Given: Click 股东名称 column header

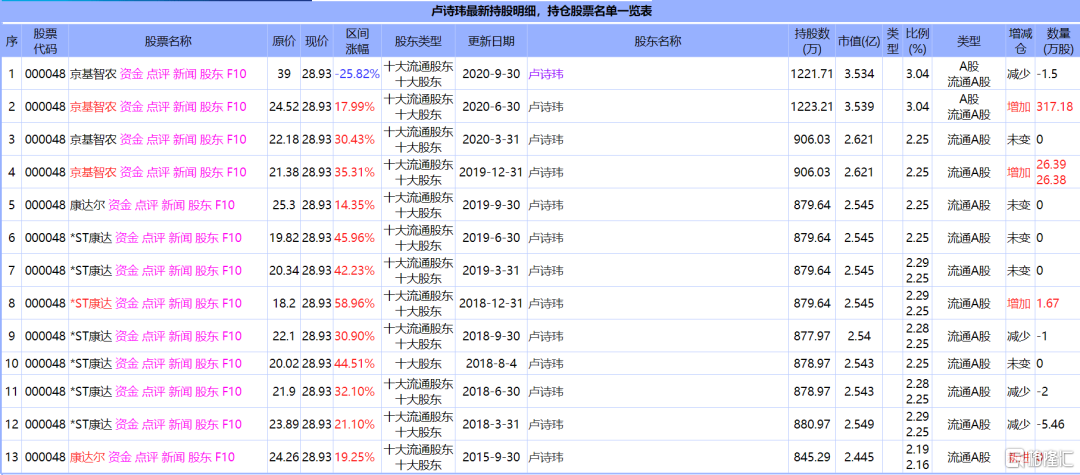Looking at the screenshot, I should [x=657, y=41].
